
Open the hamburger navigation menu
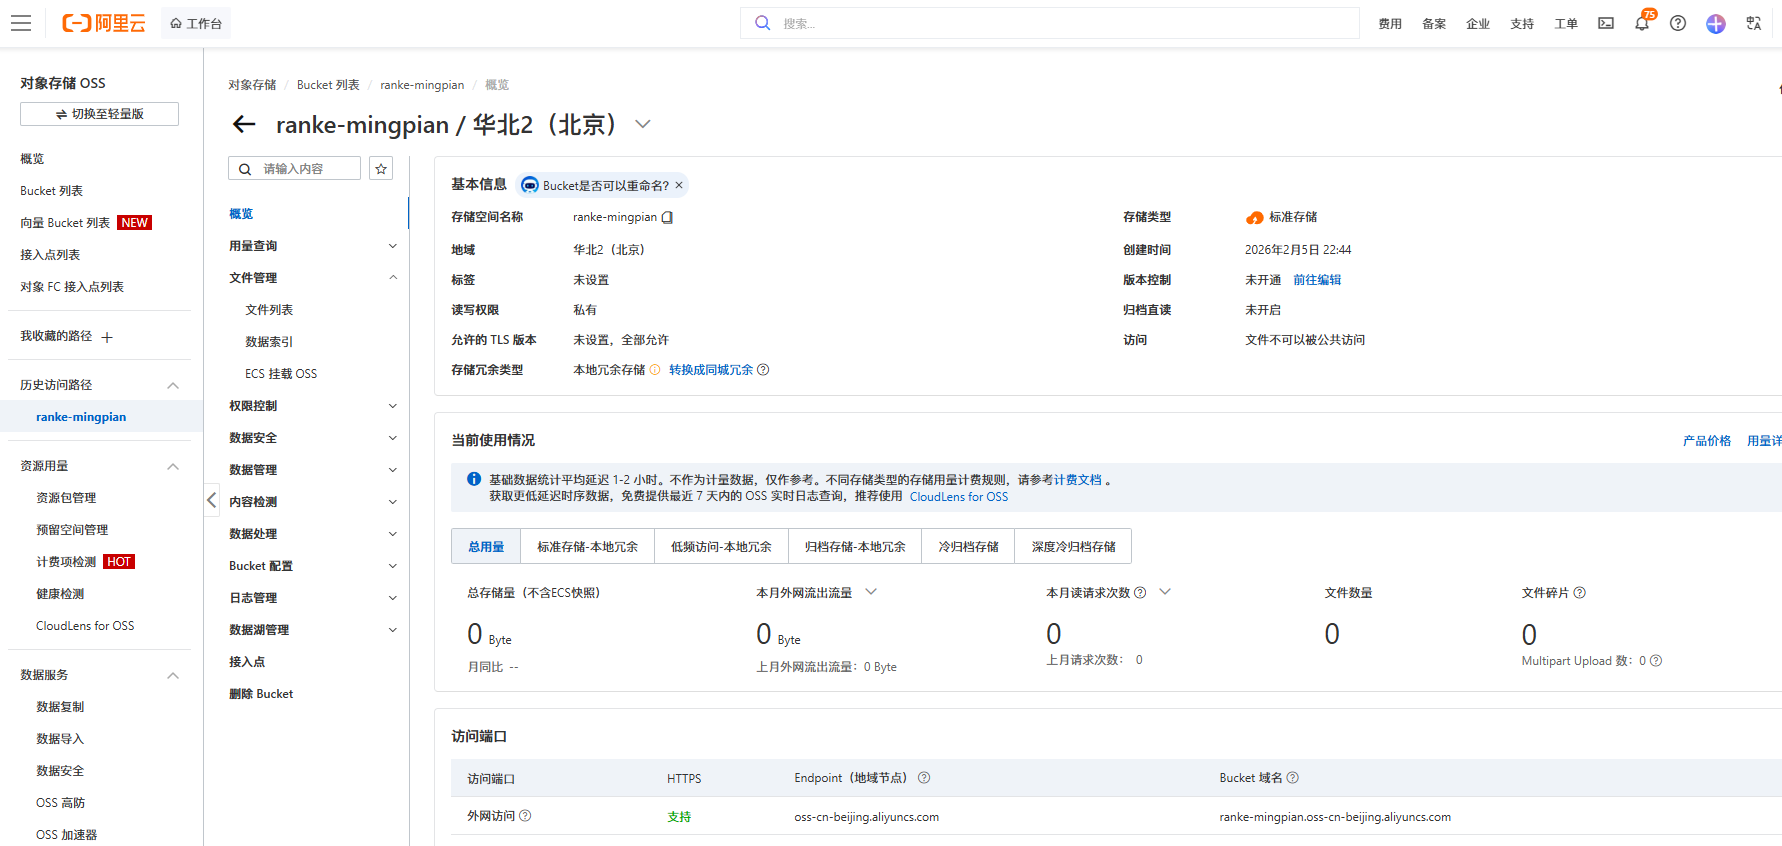21,23
